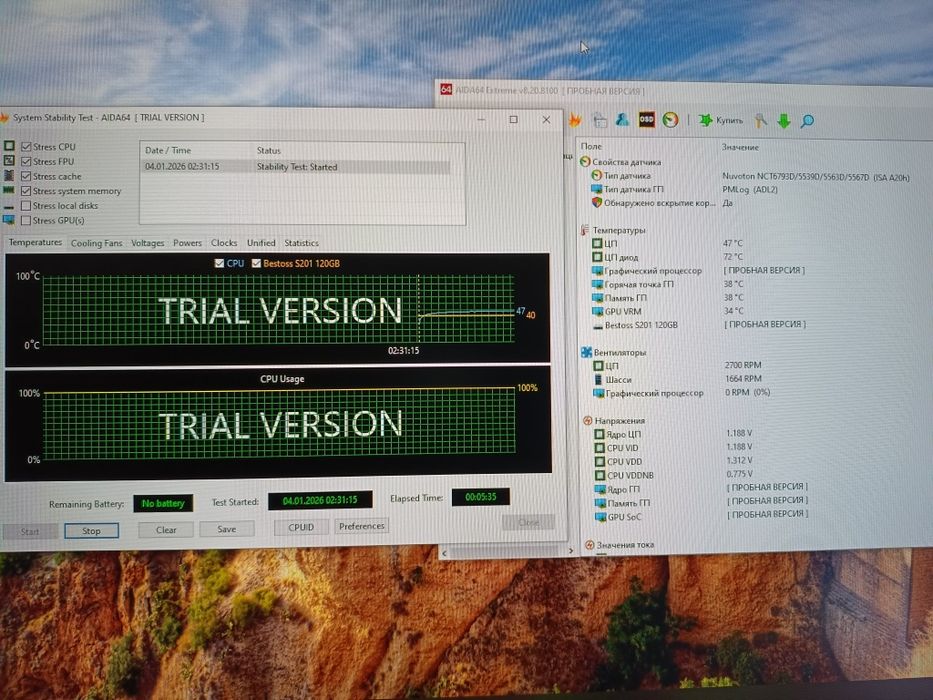Select the CPU VDDNB voltage row
Image resolution: width=933 pixels, height=700 pixels.
[x=674, y=475]
